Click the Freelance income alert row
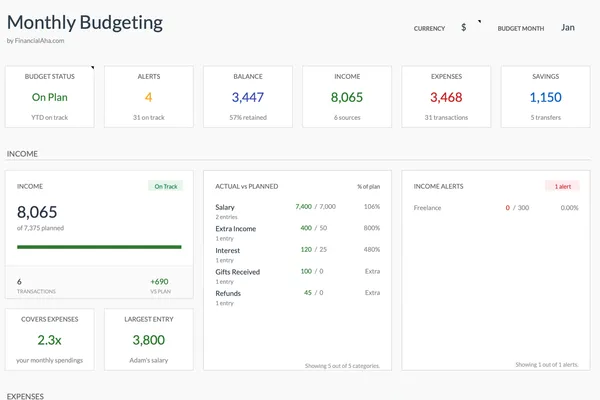This screenshot has height=400, width=600. [x=496, y=208]
